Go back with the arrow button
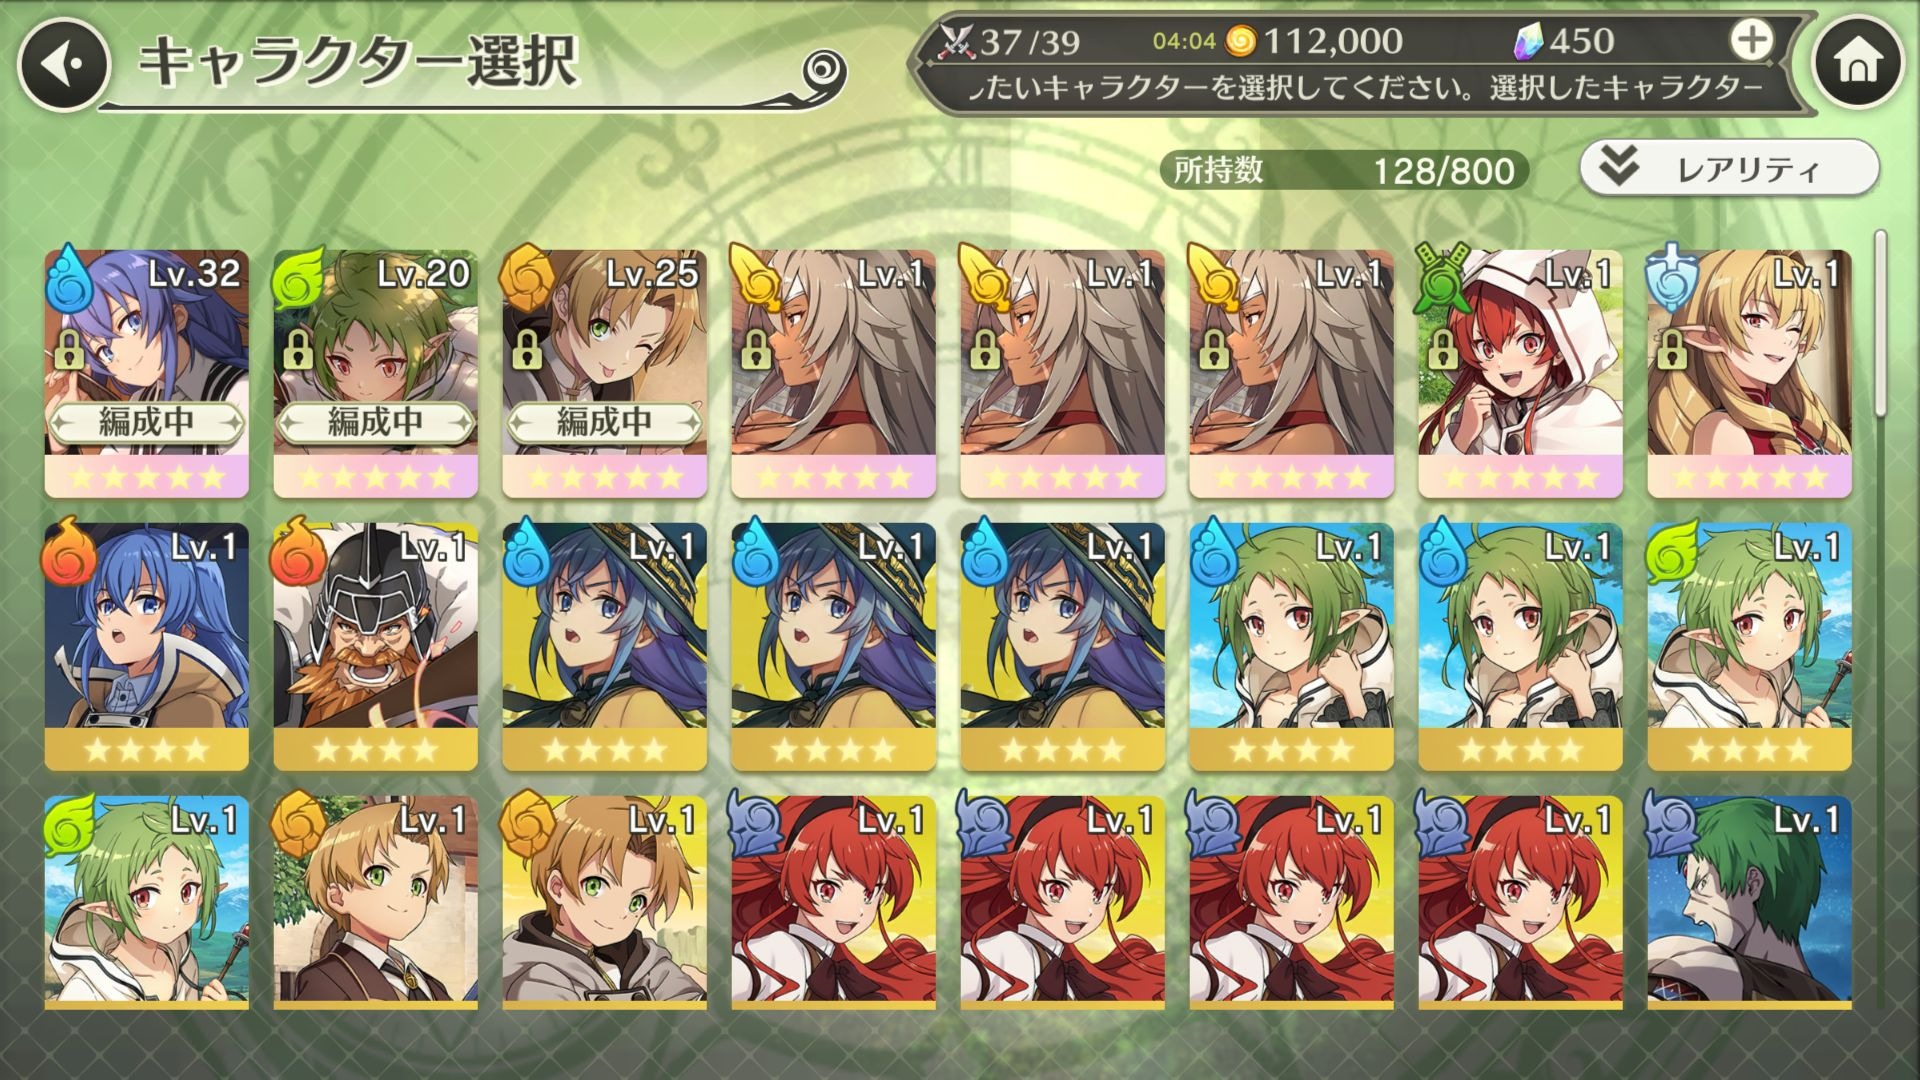Screen dimensions: 1920x1080 (x=63, y=65)
